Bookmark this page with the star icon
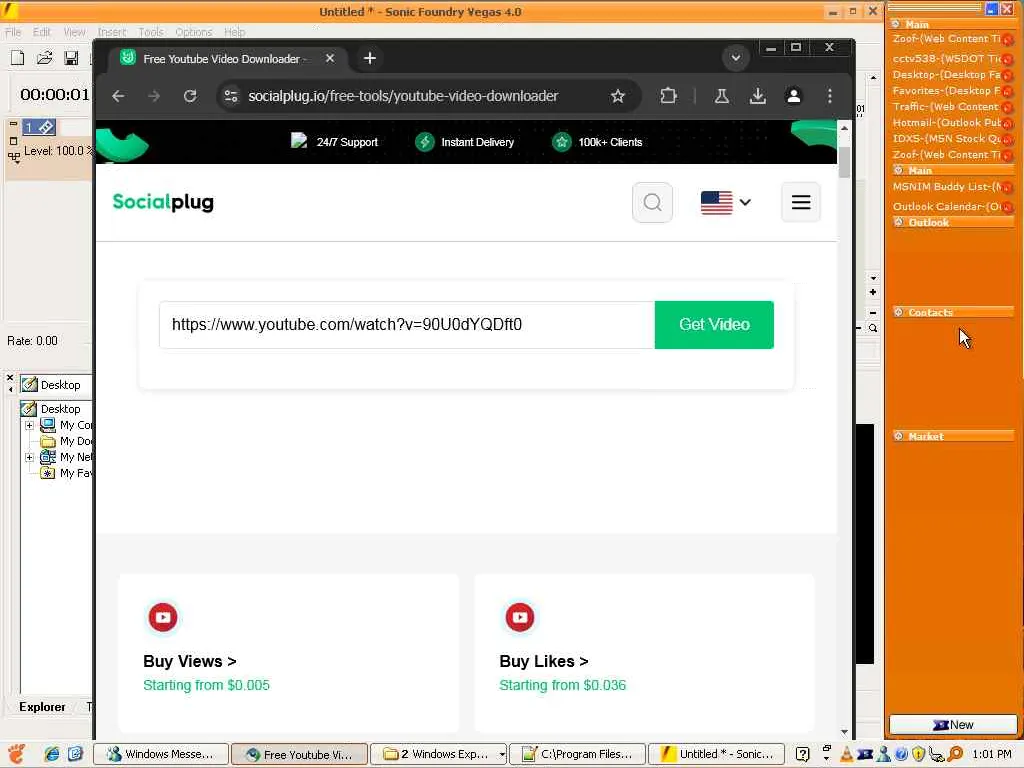 tap(617, 96)
